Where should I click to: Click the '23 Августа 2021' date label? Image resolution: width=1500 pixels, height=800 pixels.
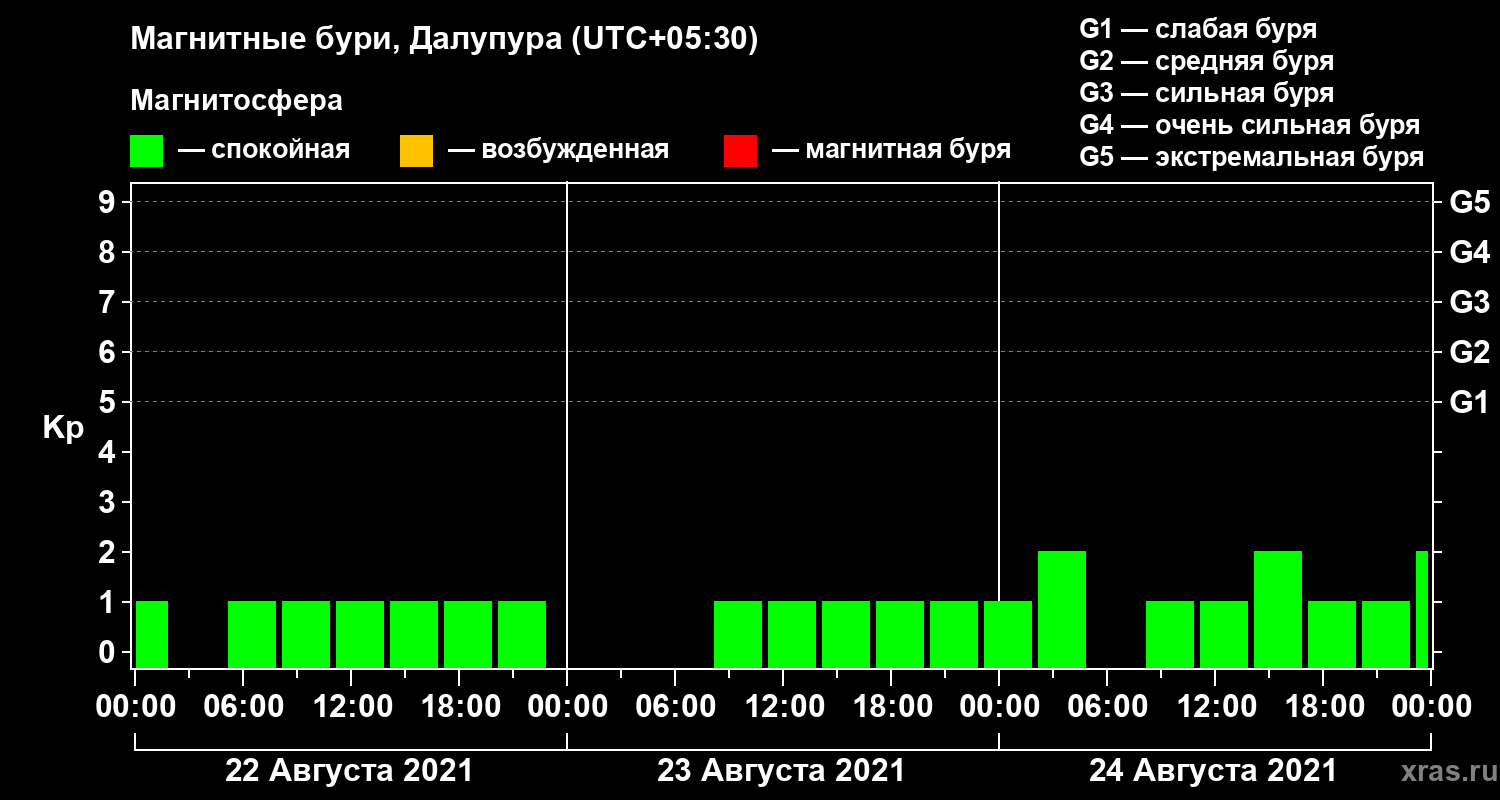[781, 771]
